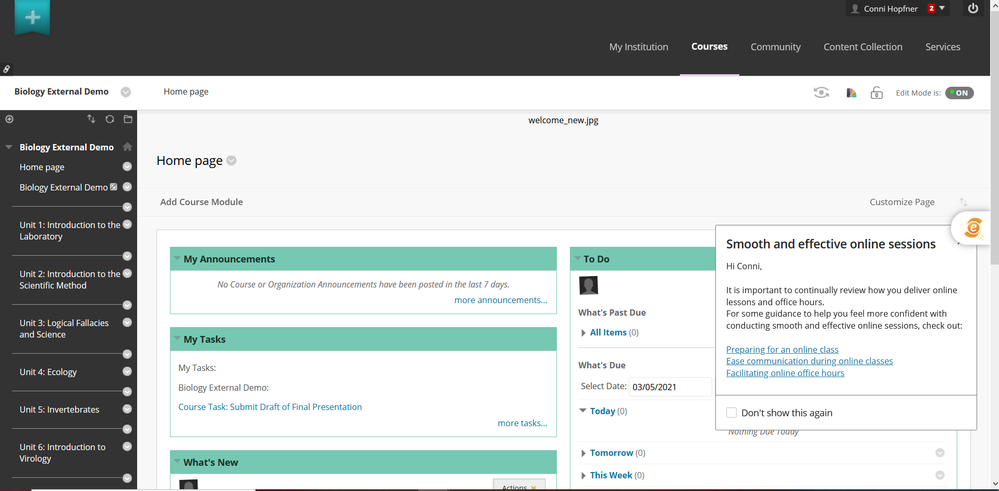Open options for the Home page menu item

127,167
